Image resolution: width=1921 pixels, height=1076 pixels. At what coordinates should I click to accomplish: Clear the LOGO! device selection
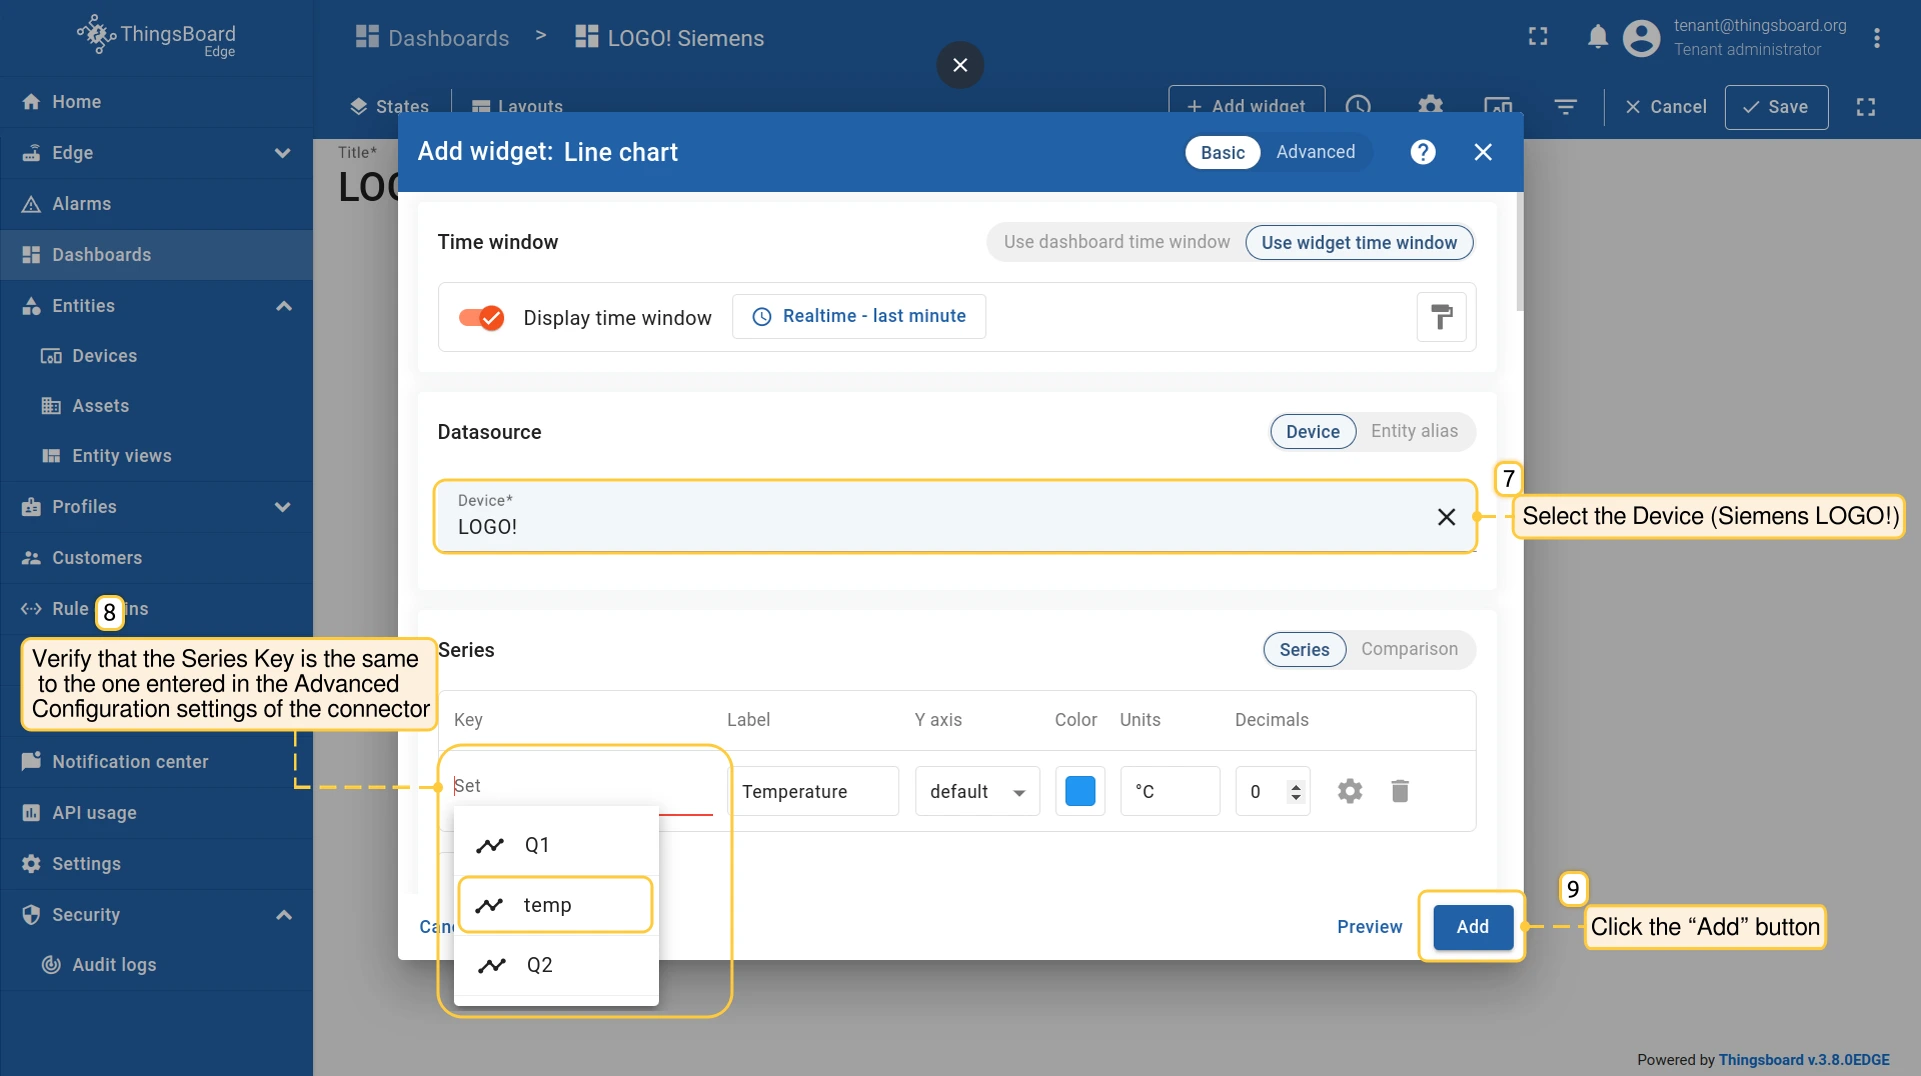pyautogui.click(x=1446, y=517)
